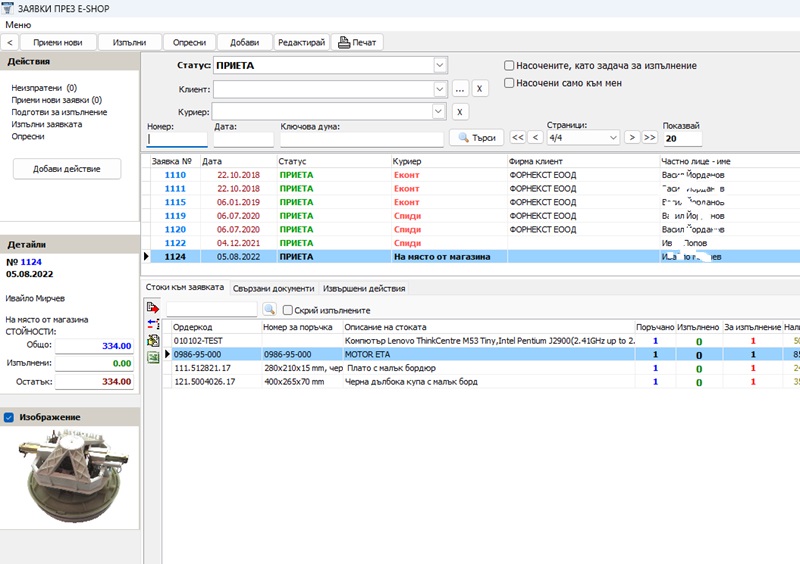Viewport: 800px width, 564px height.
Task: Click the Заявка № column header
Action: pos(174,161)
